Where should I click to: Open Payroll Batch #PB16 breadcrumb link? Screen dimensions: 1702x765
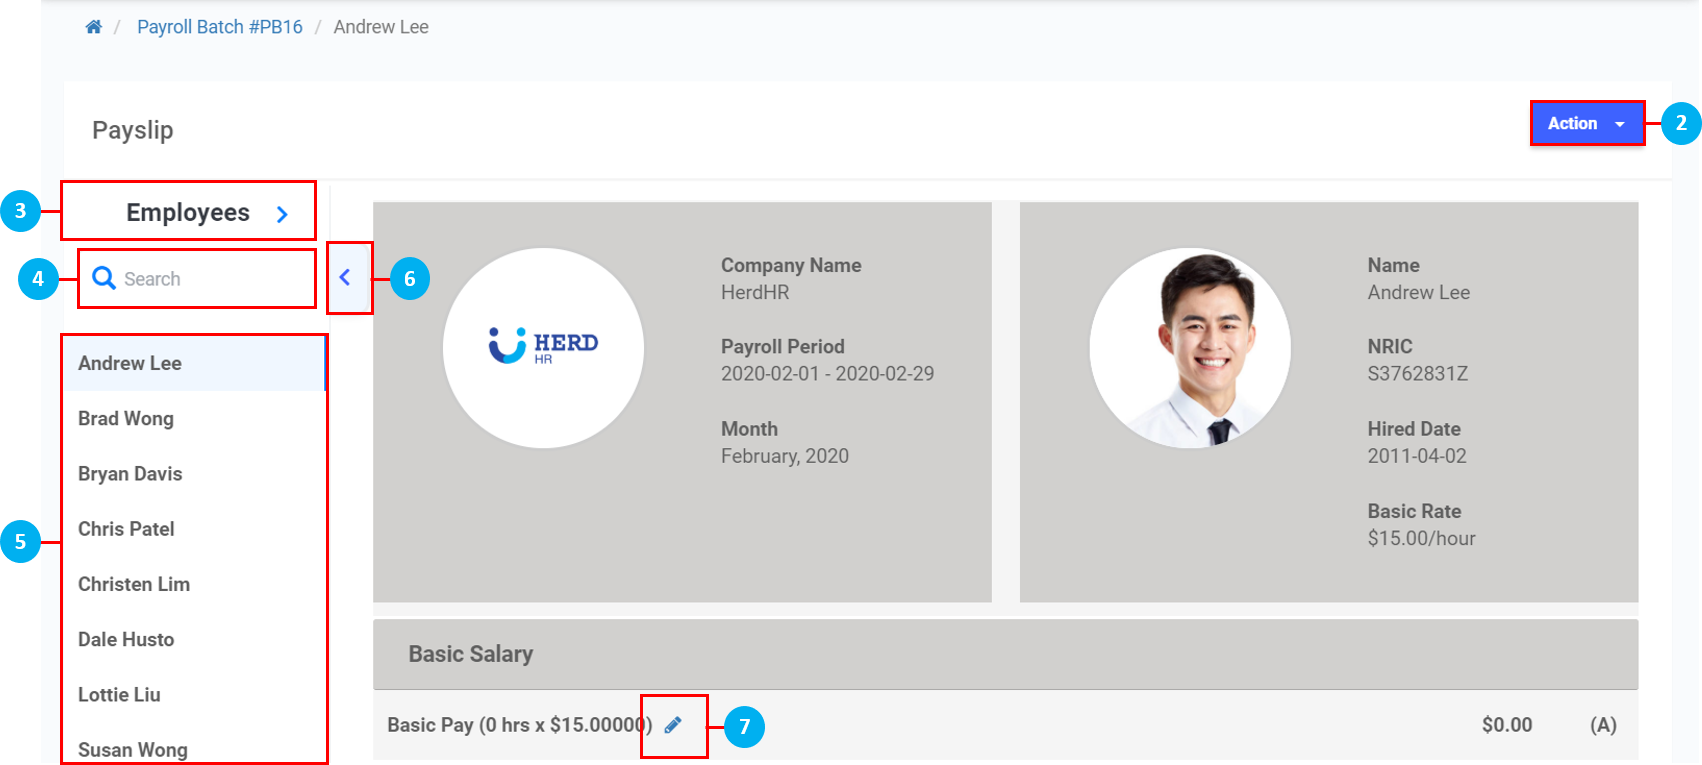219,27
